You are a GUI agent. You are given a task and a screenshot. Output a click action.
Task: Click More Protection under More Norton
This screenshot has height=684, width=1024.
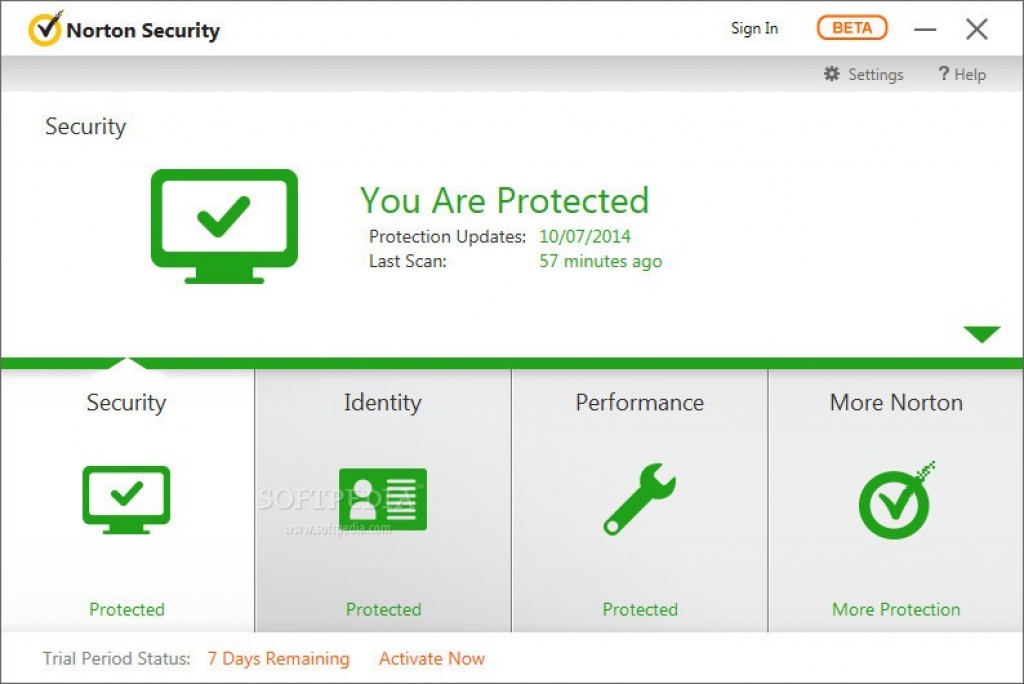point(895,609)
